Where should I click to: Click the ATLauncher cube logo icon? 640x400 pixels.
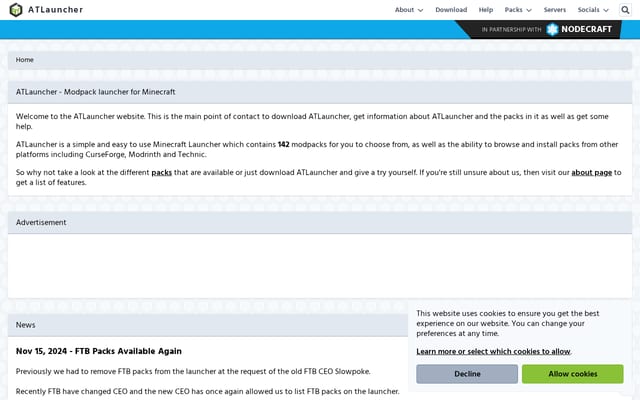[x=16, y=10]
